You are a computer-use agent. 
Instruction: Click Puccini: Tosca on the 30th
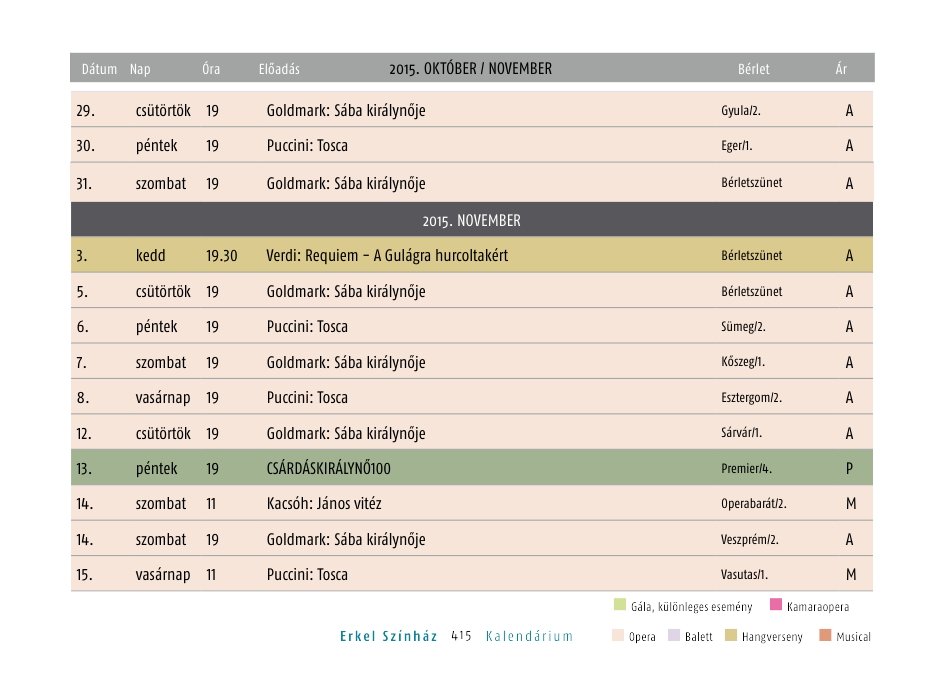click(307, 146)
